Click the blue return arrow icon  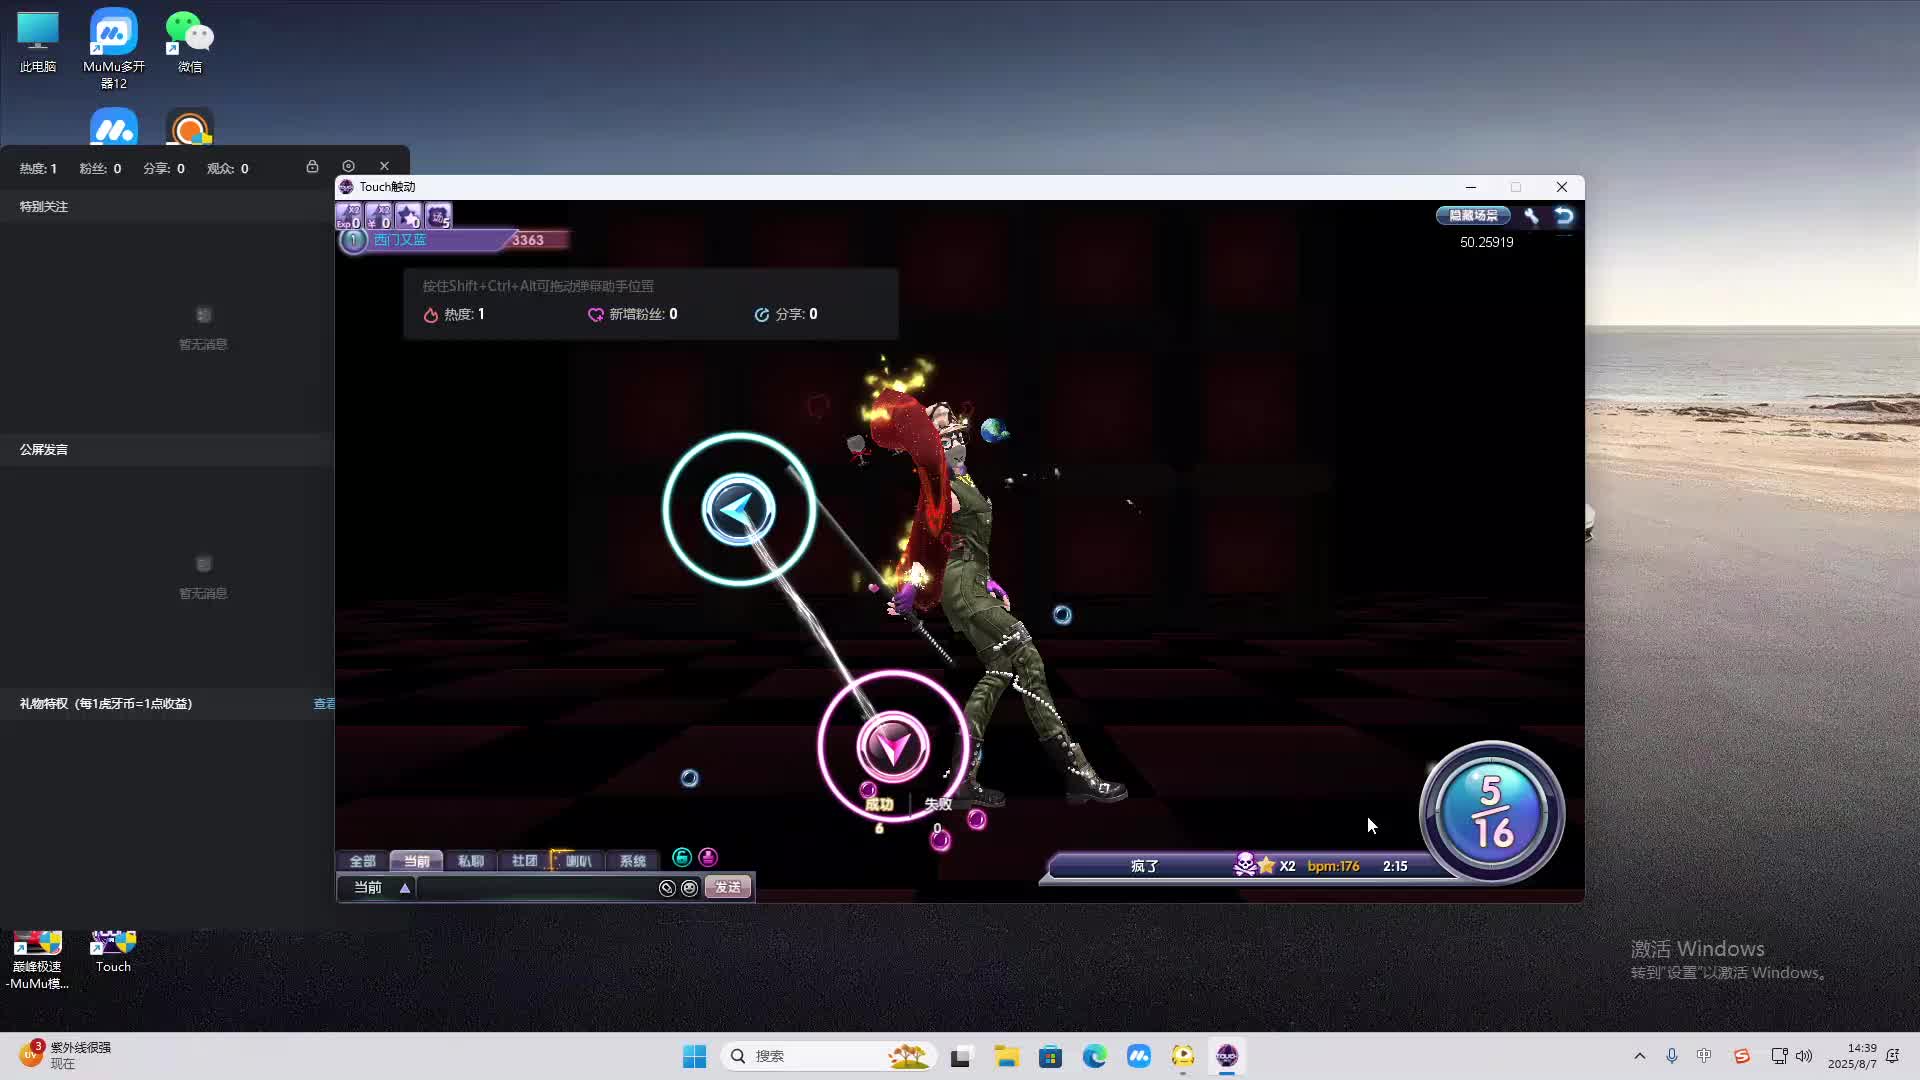(1564, 216)
